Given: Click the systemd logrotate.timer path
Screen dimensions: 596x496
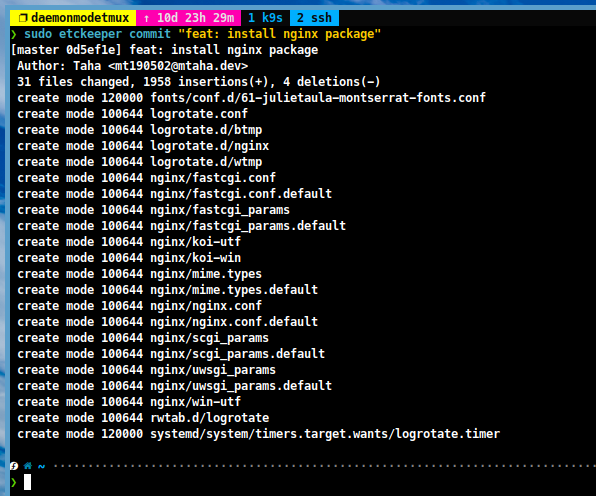Looking at the screenshot, I should (x=325, y=434).
